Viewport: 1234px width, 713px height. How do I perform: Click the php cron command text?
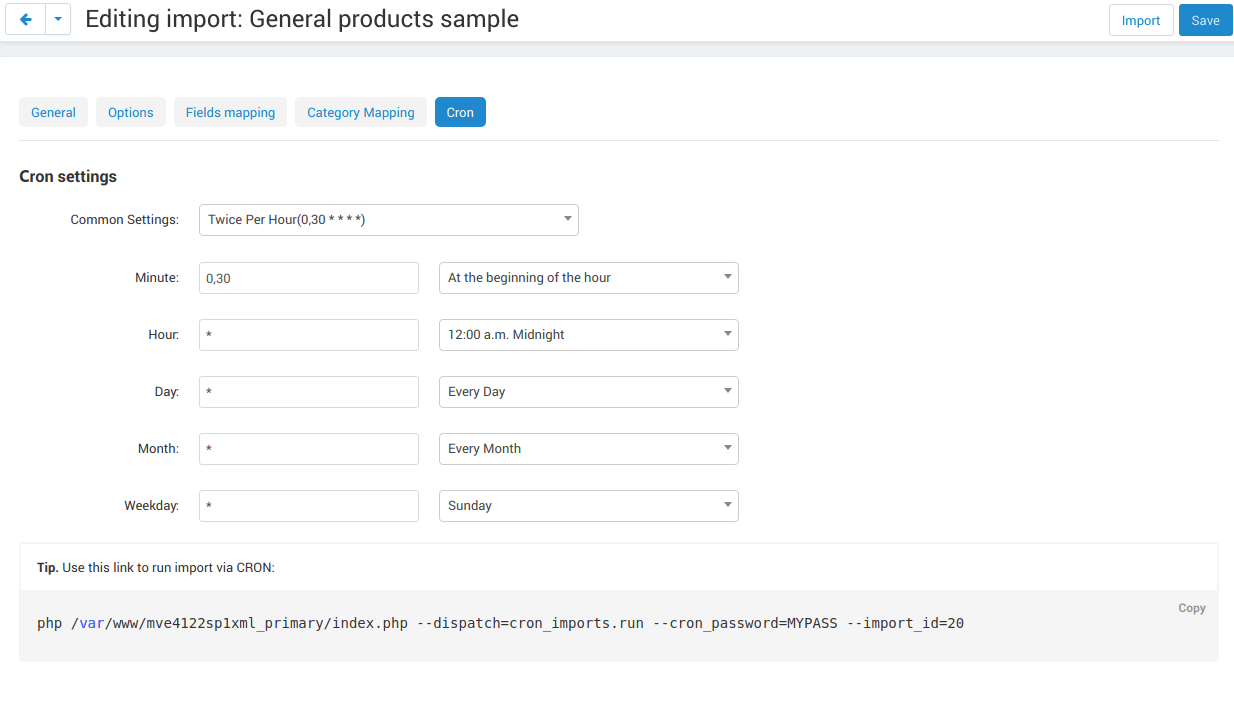[500, 623]
